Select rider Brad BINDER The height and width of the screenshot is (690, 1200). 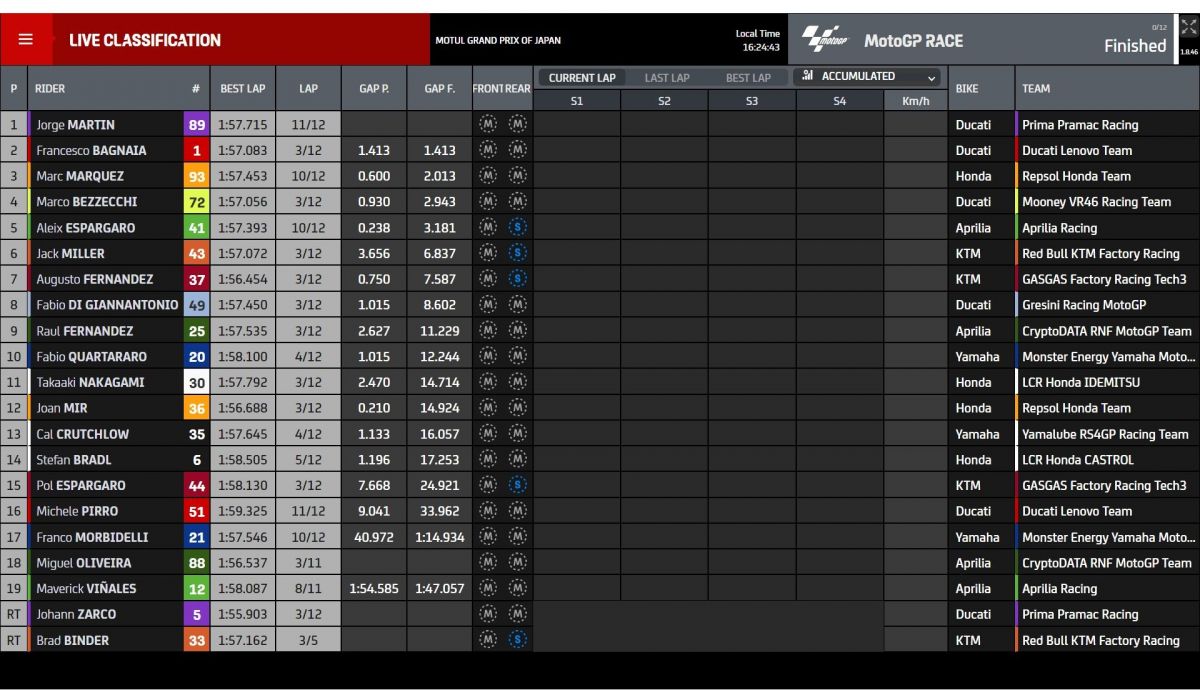(x=73, y=640)
